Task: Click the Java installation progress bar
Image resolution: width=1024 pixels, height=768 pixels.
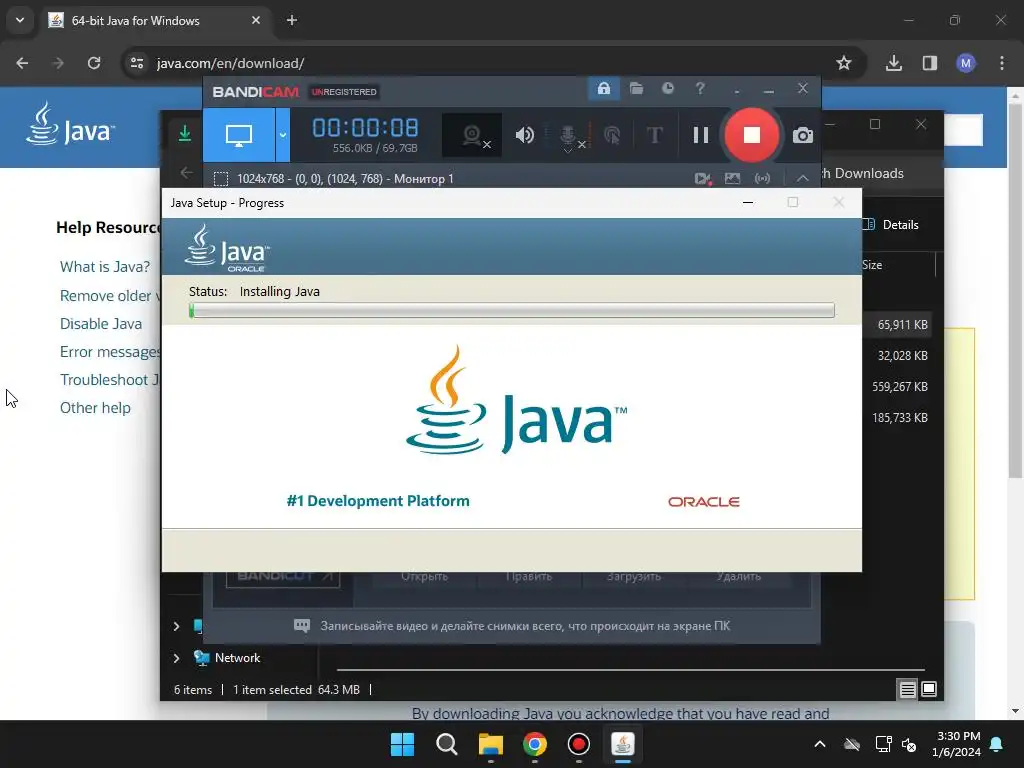Action: (x=511, y=310)
